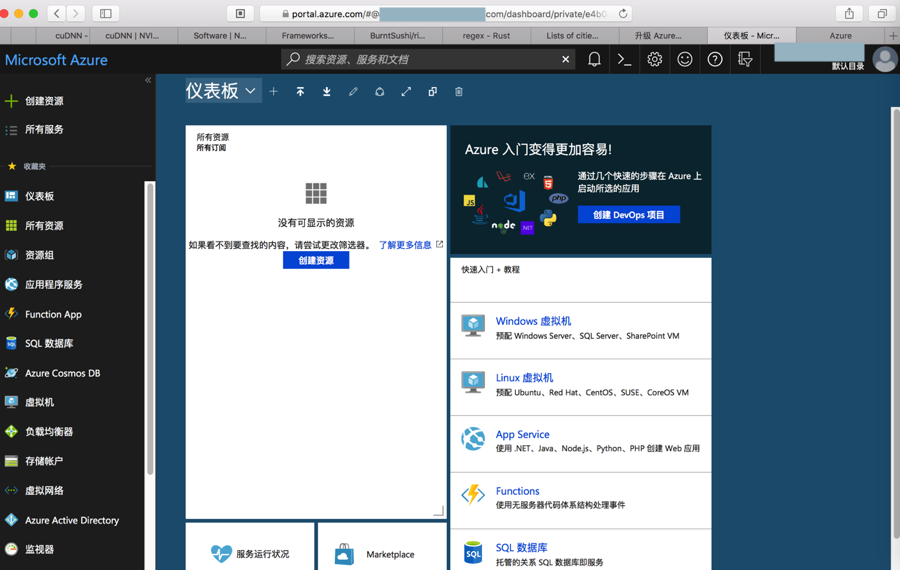Open directory and subscription filter icon

[x=745, y=59]
